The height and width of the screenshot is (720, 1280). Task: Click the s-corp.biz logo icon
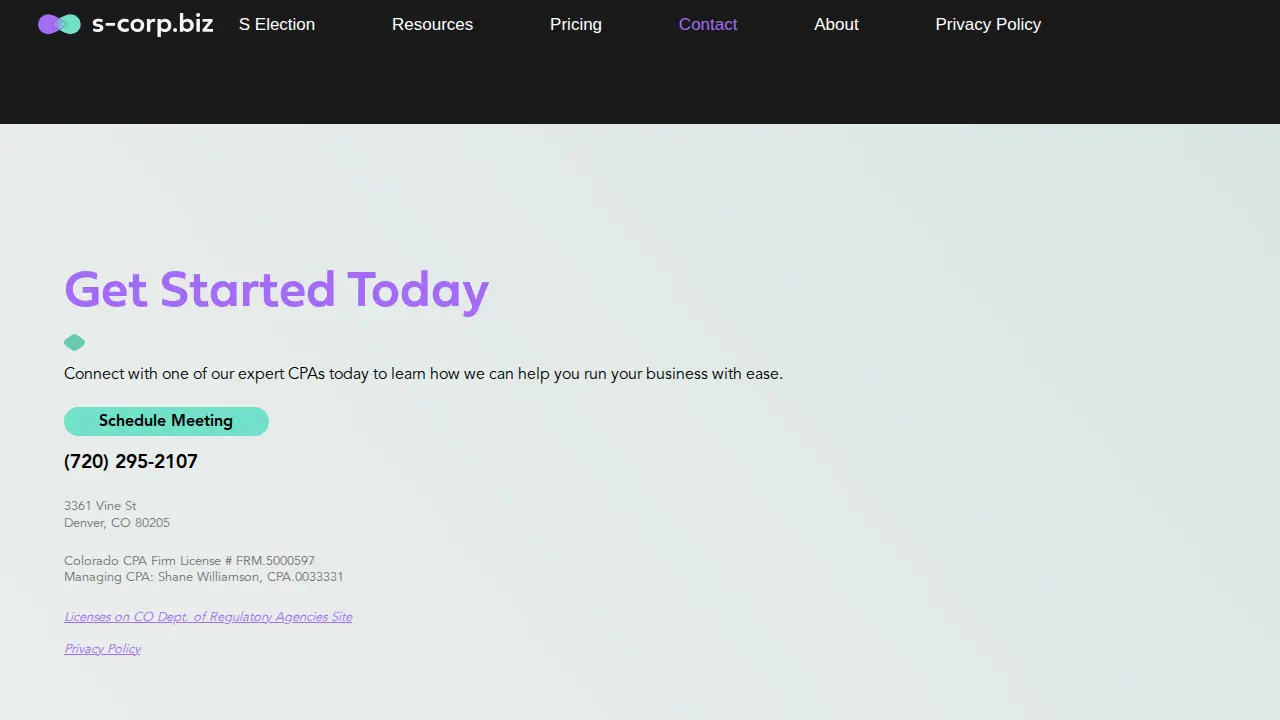click(x=59, y=24)
